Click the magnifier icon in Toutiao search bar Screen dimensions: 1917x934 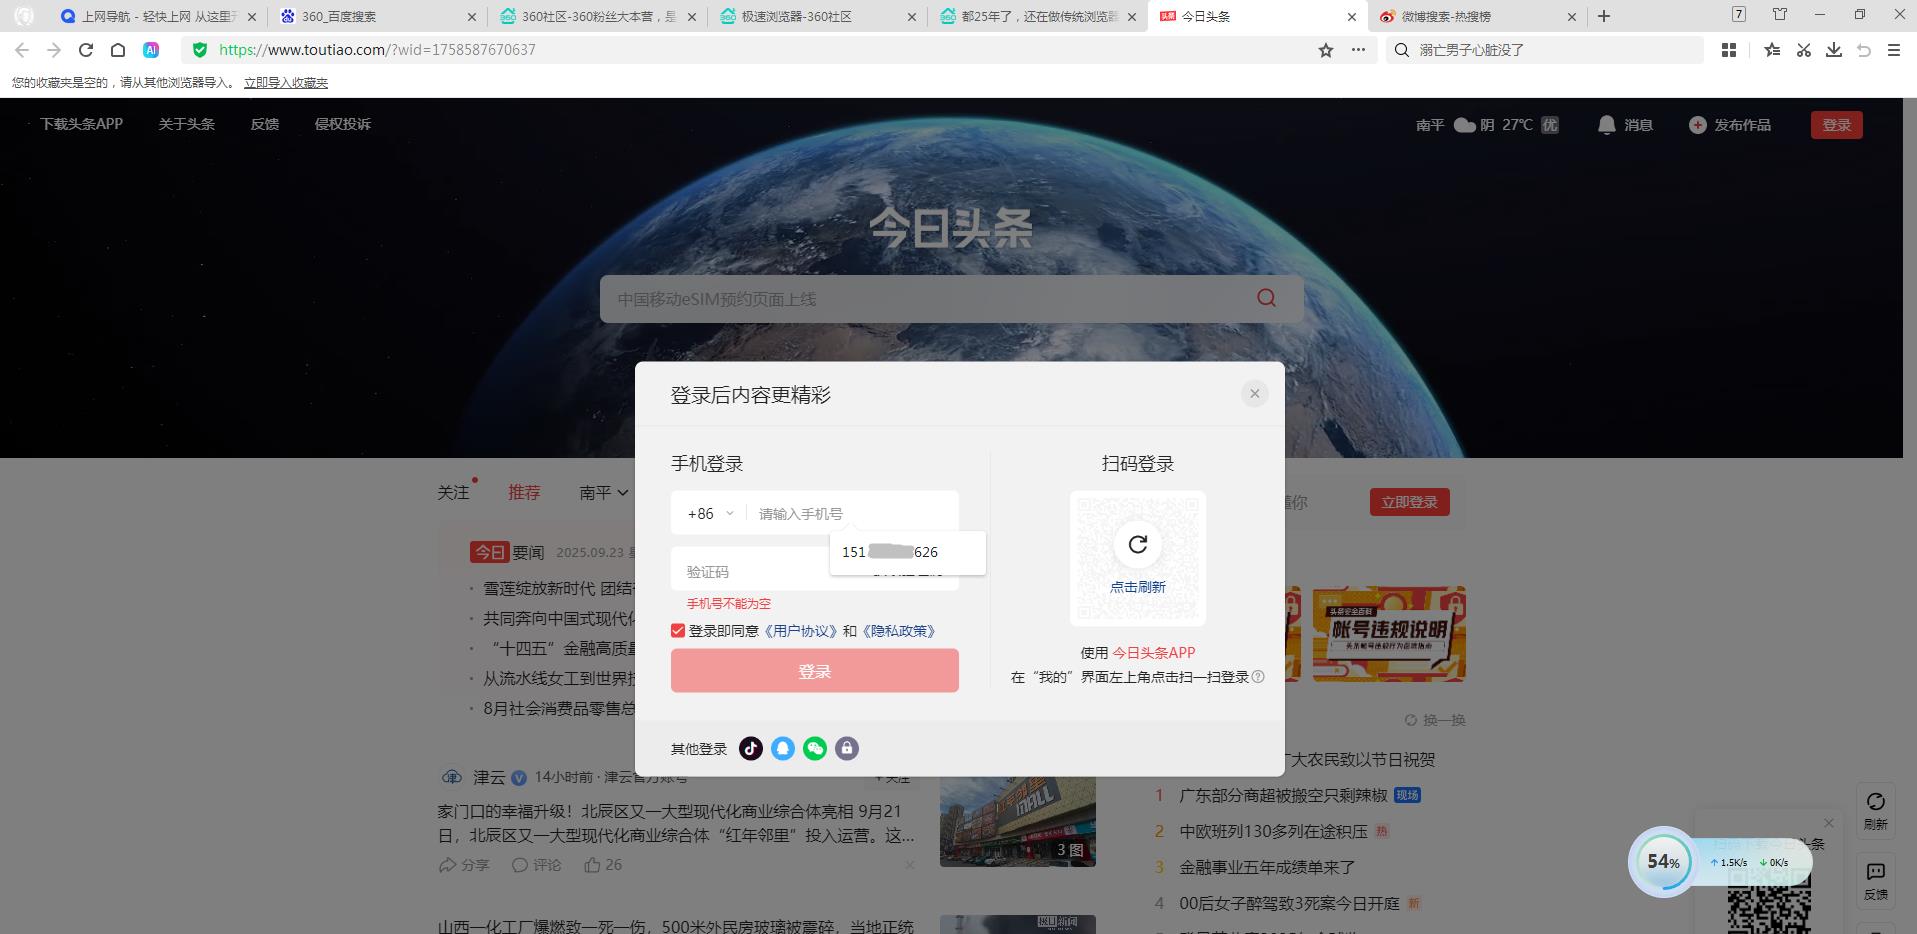click(1264, 298)
